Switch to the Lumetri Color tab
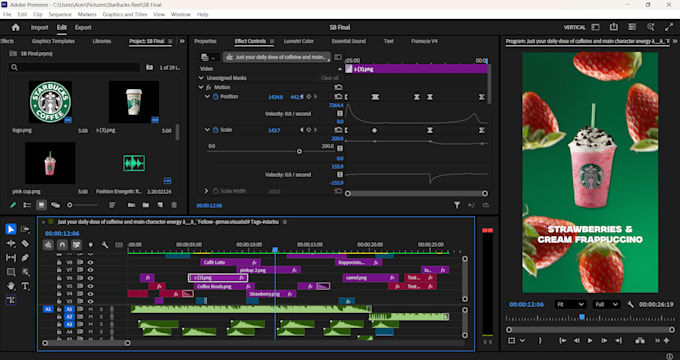The height and width of the screenshot is (360, 680). point(299,41)
